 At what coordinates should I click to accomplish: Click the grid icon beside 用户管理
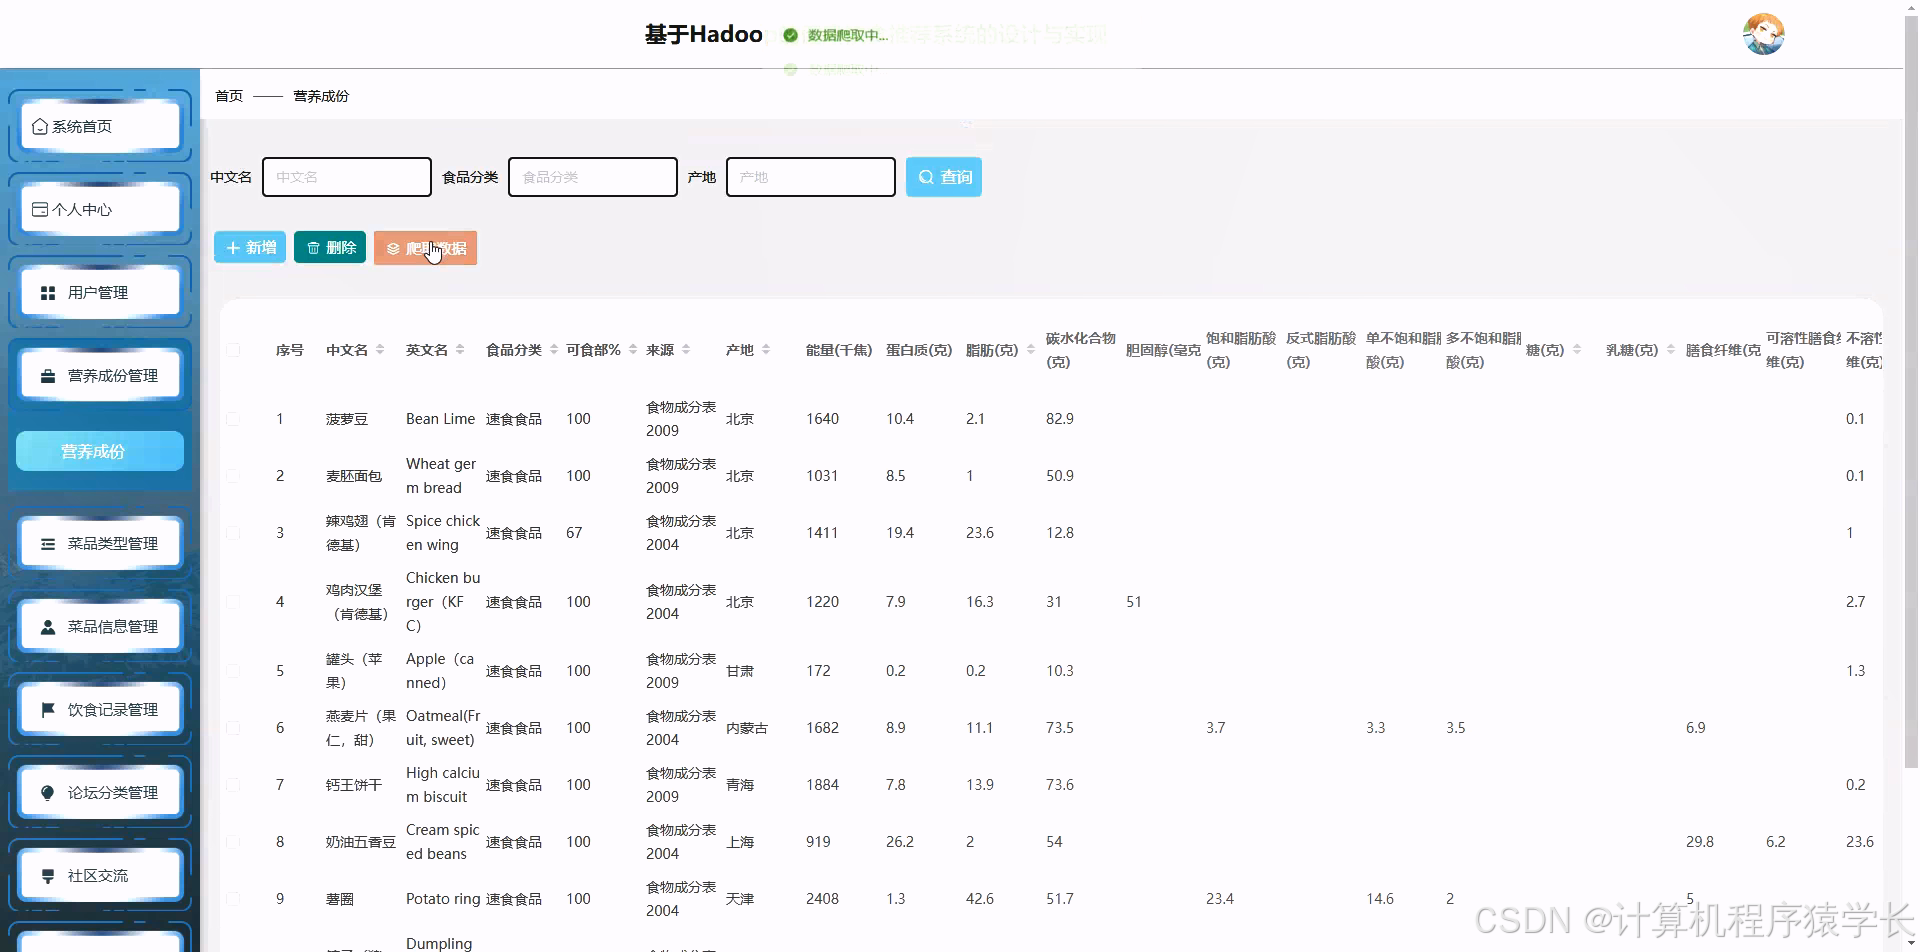tap(47, 293)
